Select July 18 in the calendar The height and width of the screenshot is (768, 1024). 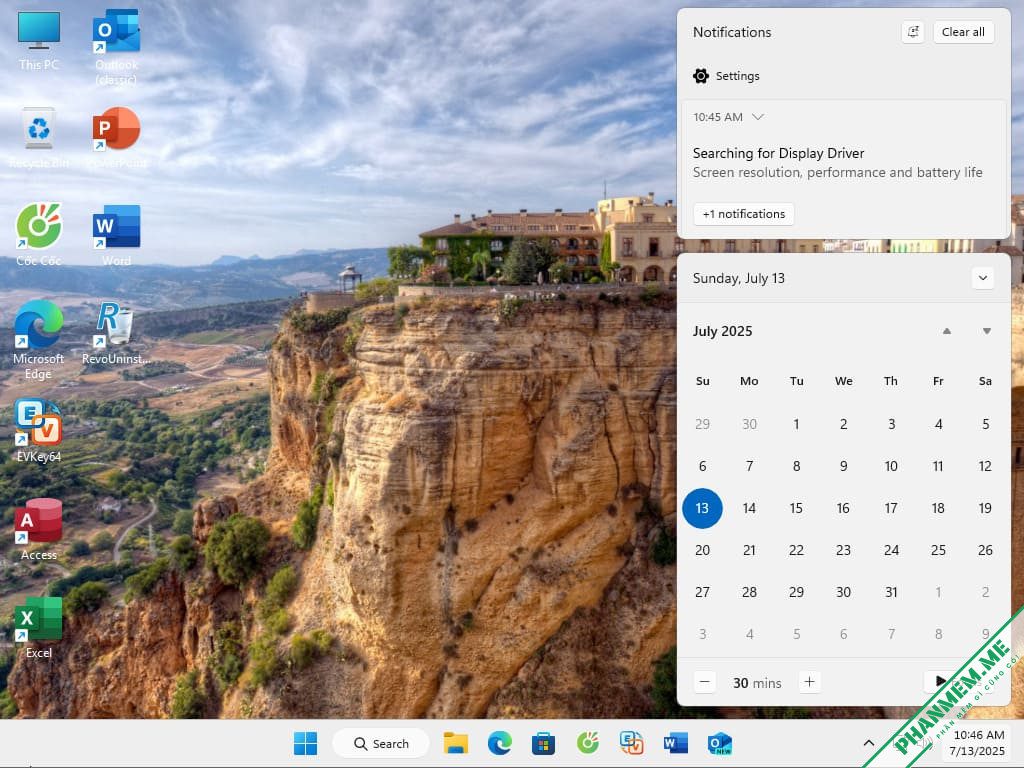click(938, 508)
